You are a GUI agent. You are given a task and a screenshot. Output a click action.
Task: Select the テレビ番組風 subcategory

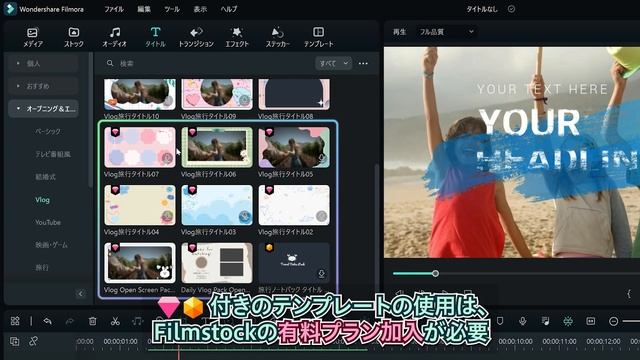(x=53, y=154)
